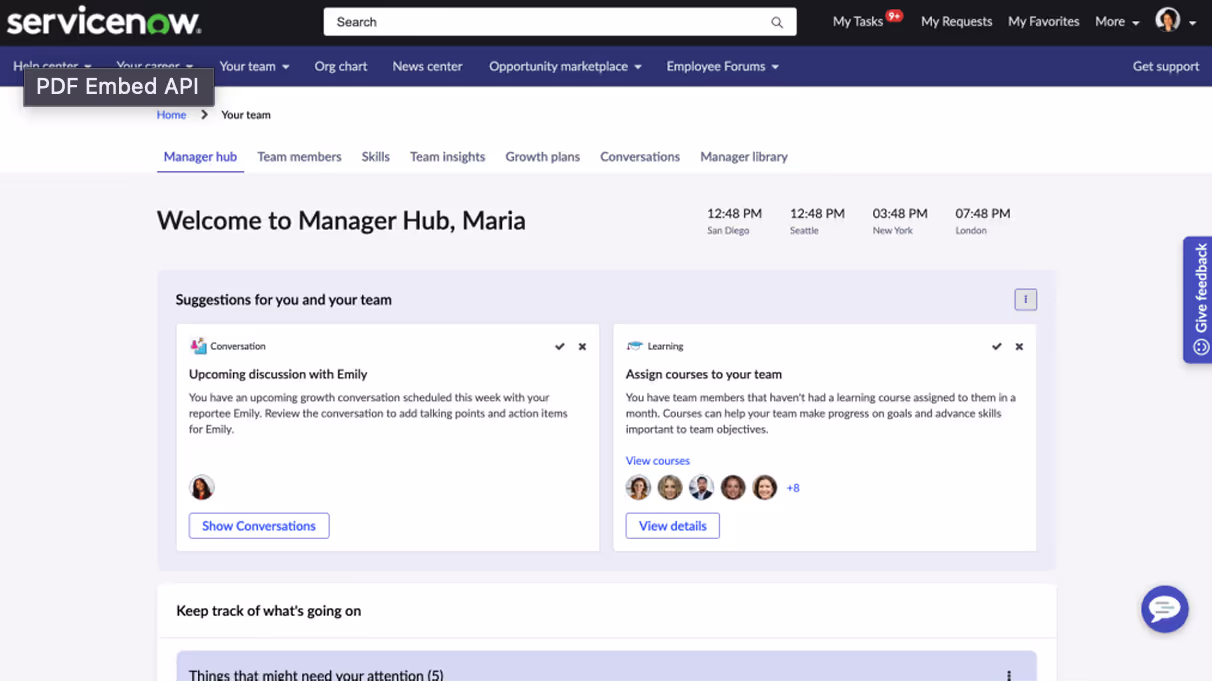The height and width of the screenshot is (682, 1212).
Task: Click the search magnifying glass icon
Action: [777, 21]
